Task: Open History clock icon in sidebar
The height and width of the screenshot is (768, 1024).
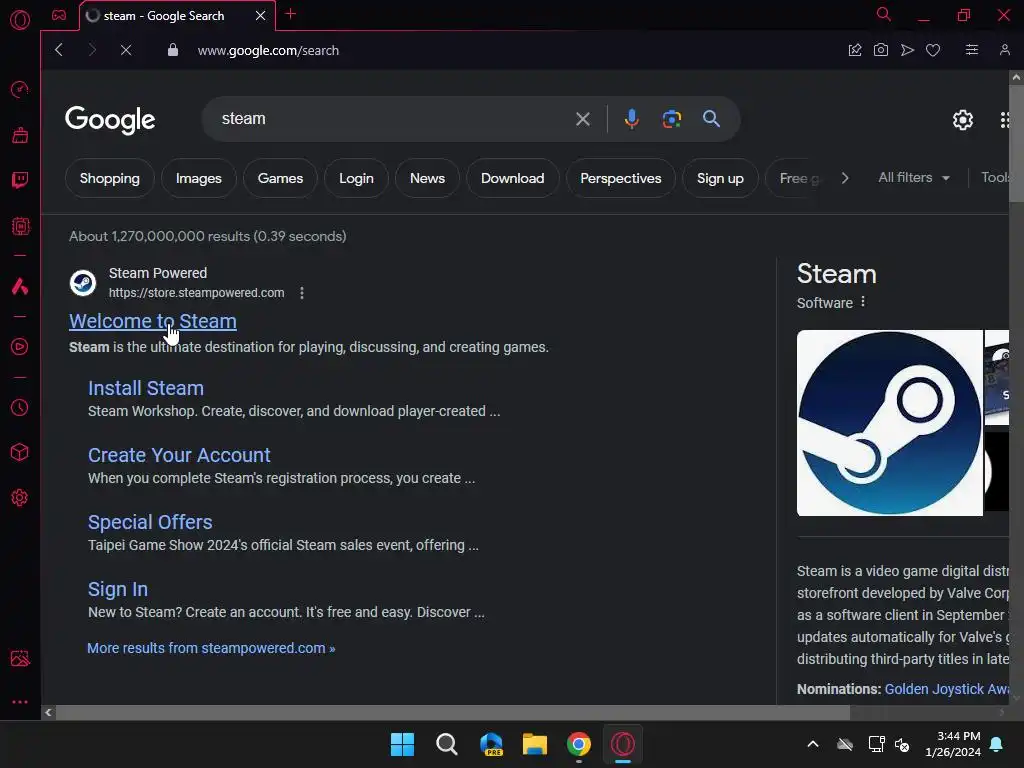Action: click(20, 408)
